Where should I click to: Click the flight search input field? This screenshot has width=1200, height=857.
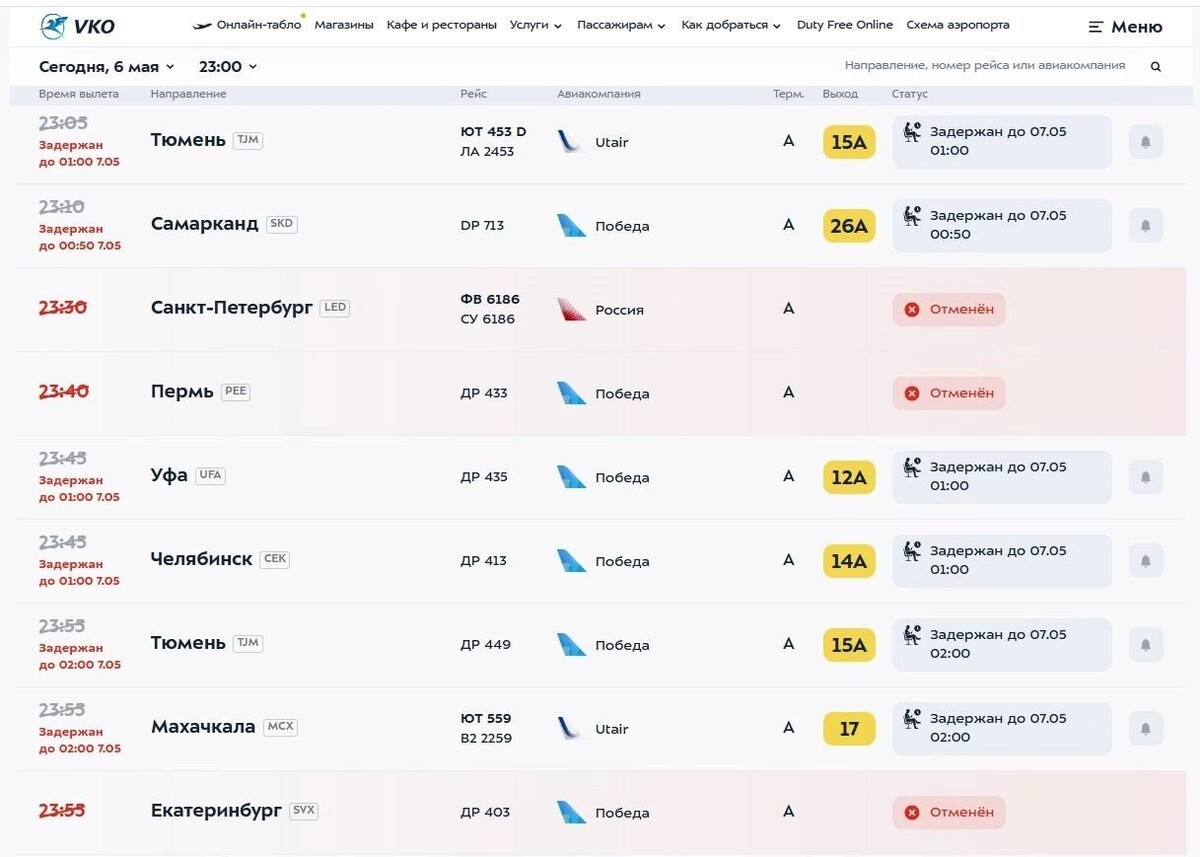985,66
